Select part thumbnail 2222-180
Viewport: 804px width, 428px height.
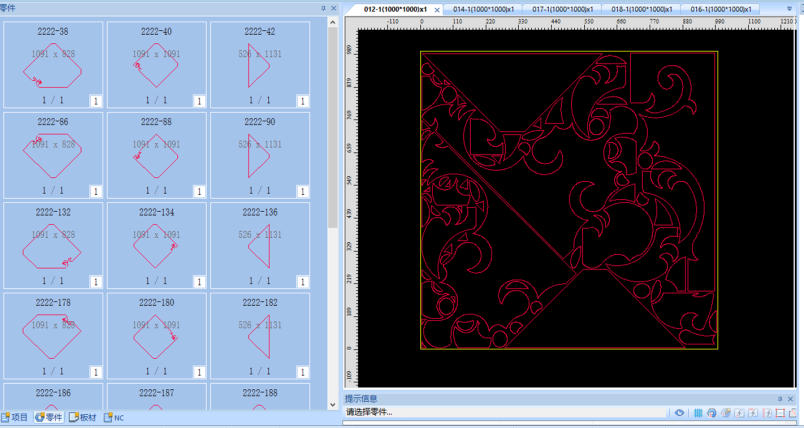click(x=156, y=336)
